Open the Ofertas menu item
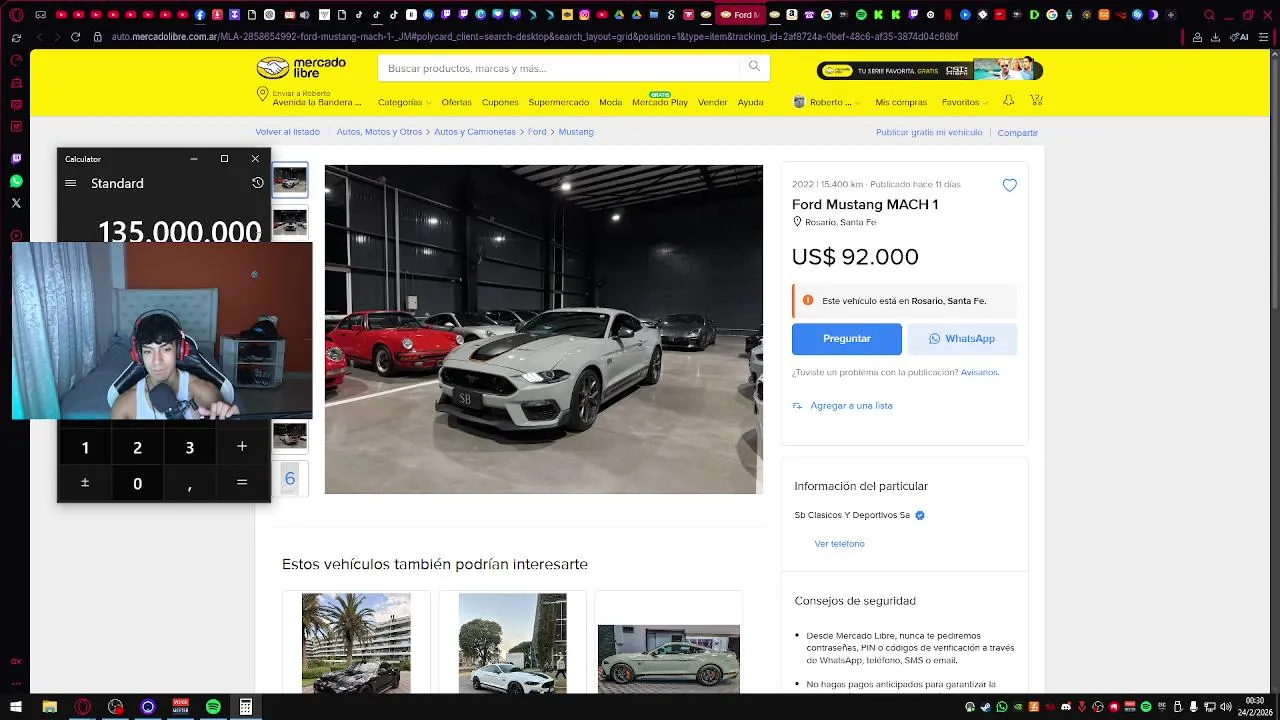1280x720 pixels. pyautogui.click(x=456, y=102)
